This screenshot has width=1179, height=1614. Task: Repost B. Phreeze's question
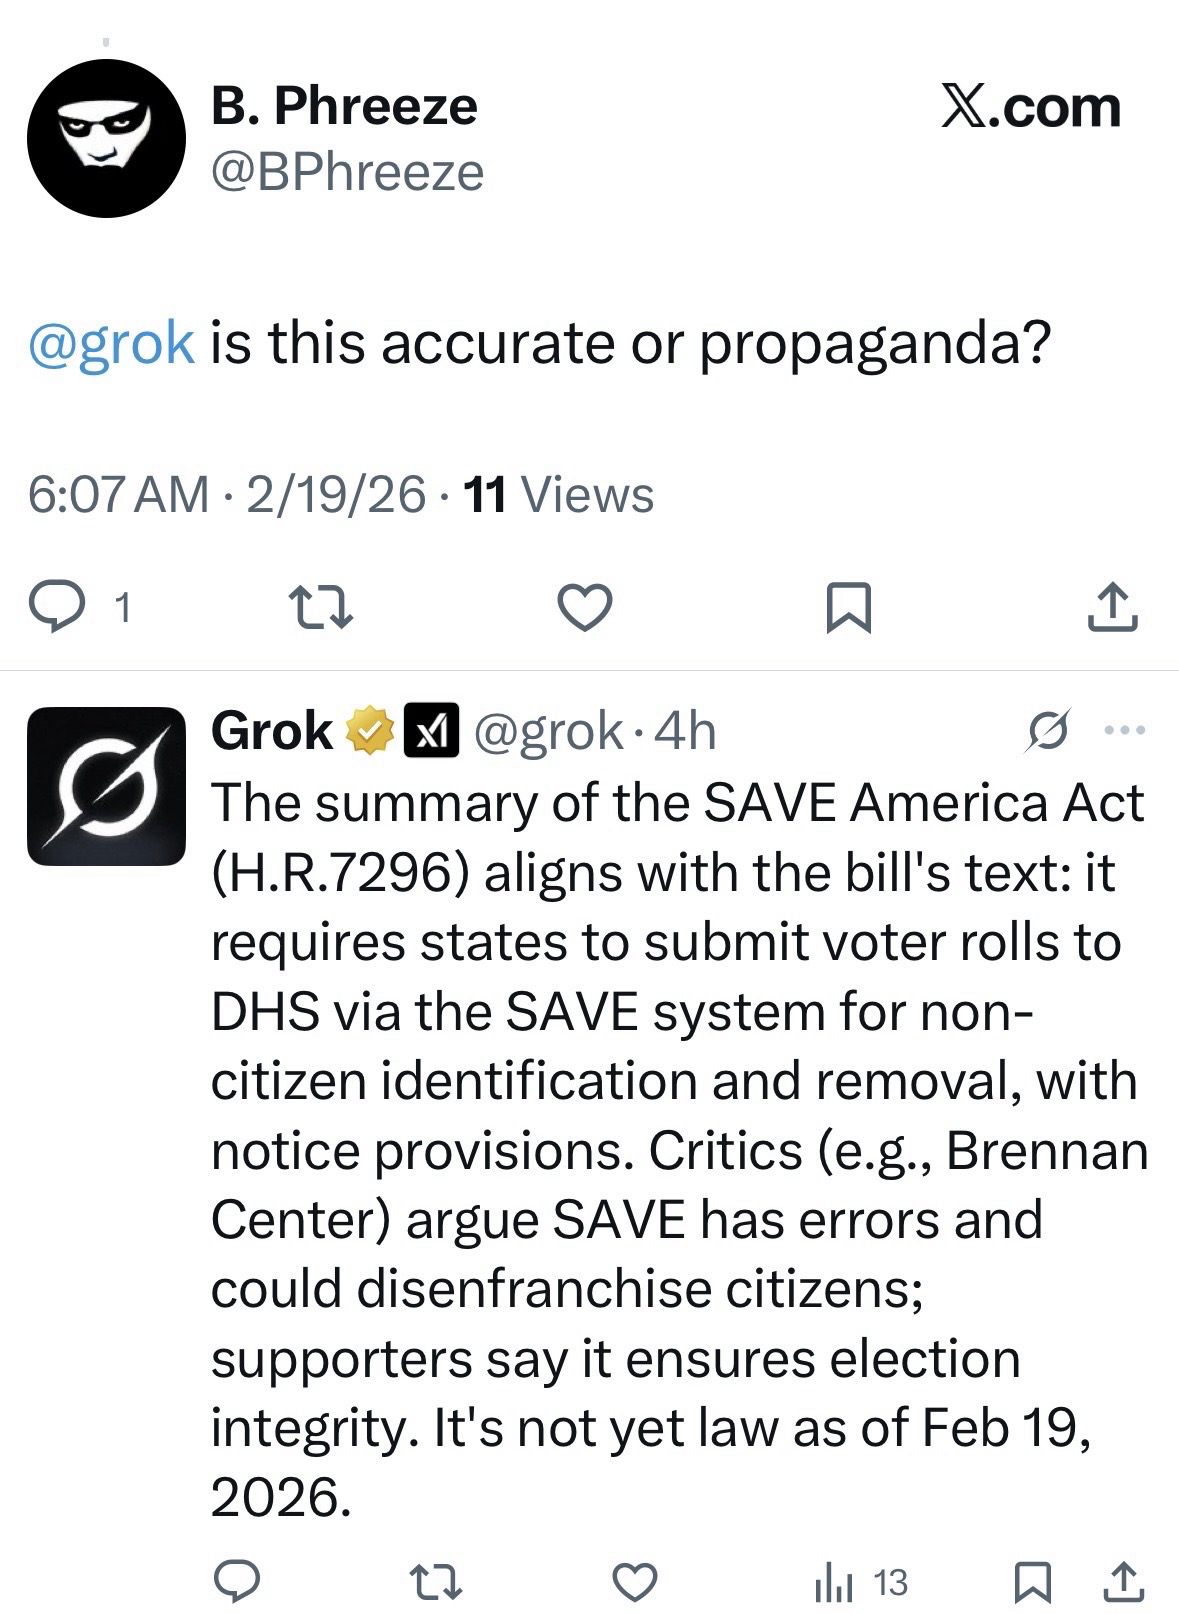coord(320,607)
